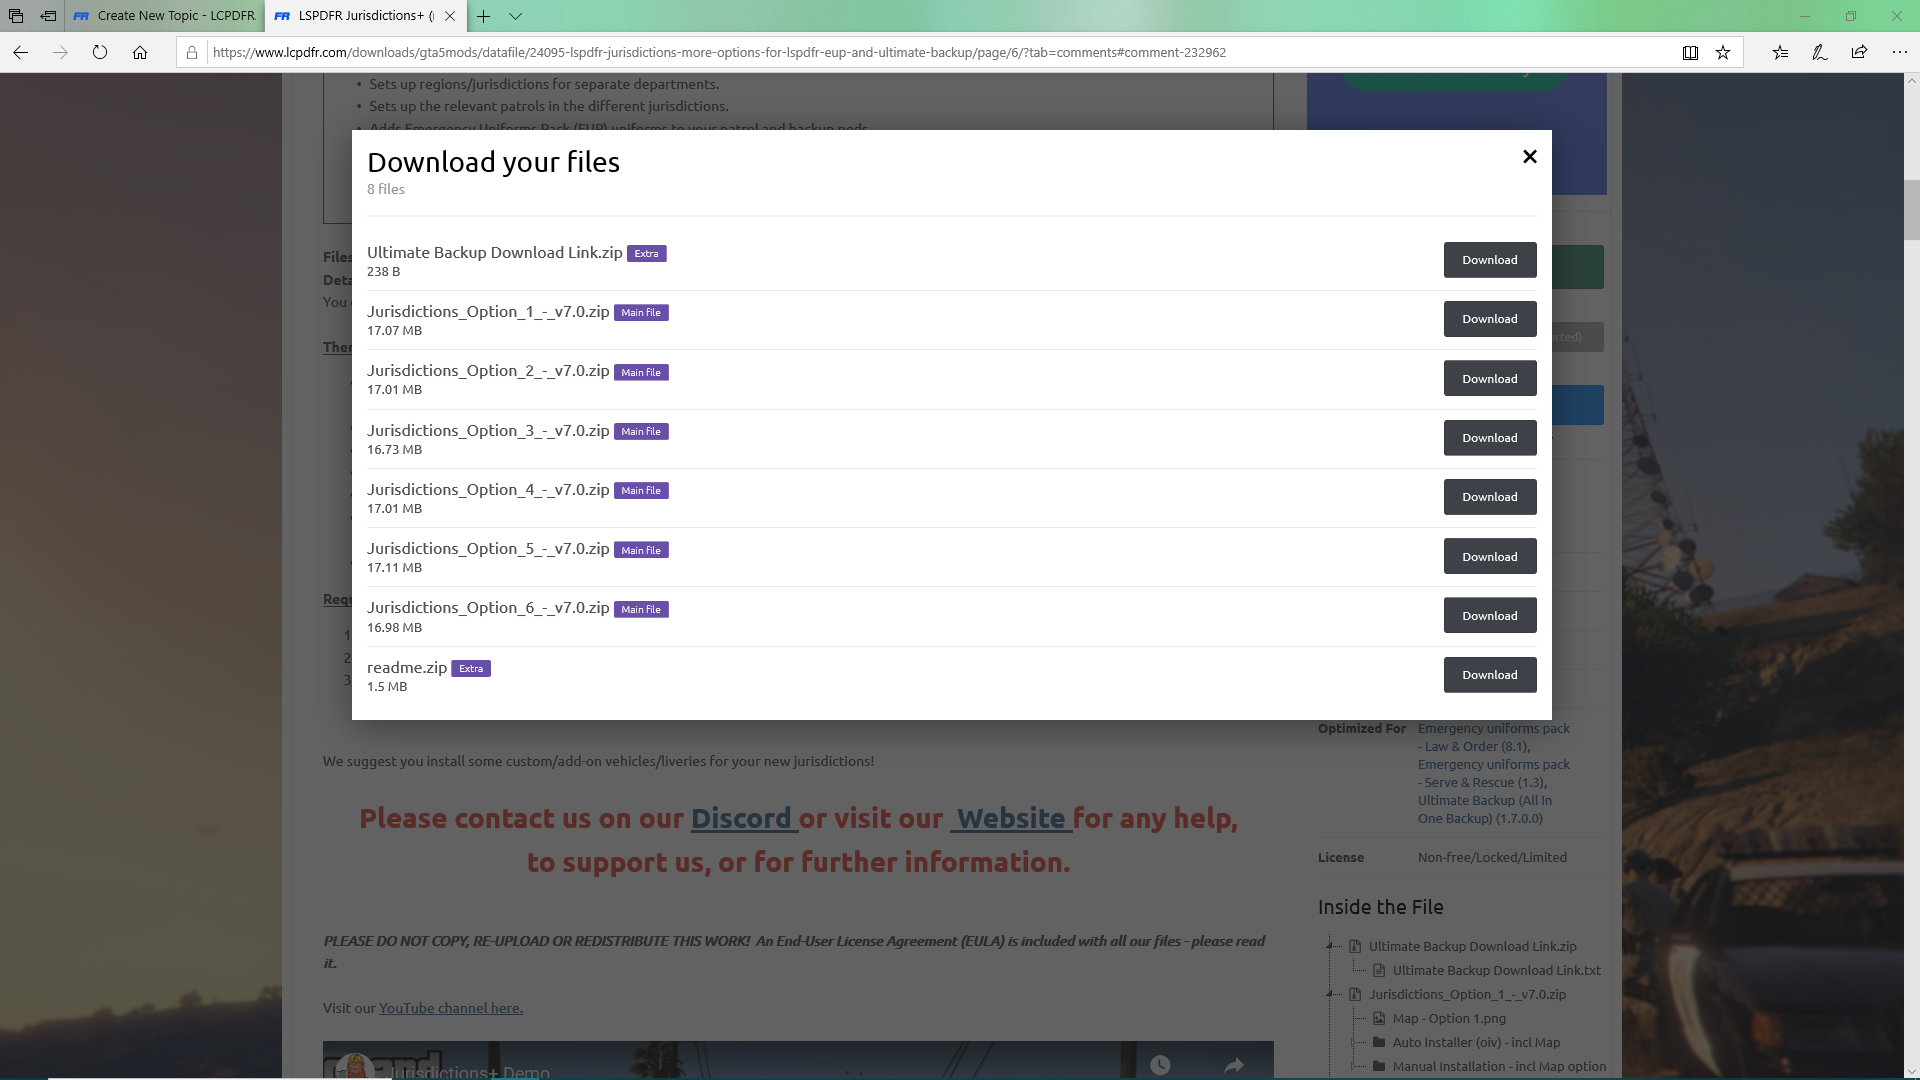
Task: Click the browser Back arrow
Action: [20, 52]
